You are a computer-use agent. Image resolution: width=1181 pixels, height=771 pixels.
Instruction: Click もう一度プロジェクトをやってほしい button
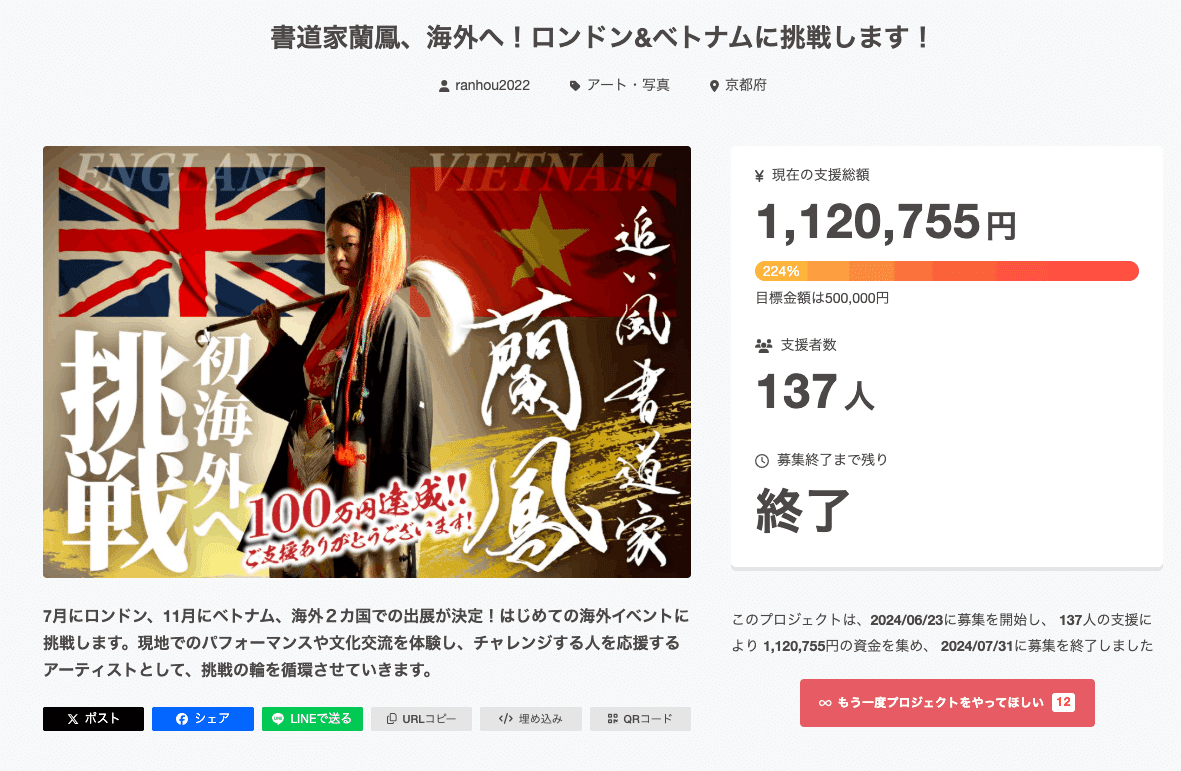[947, 702]
